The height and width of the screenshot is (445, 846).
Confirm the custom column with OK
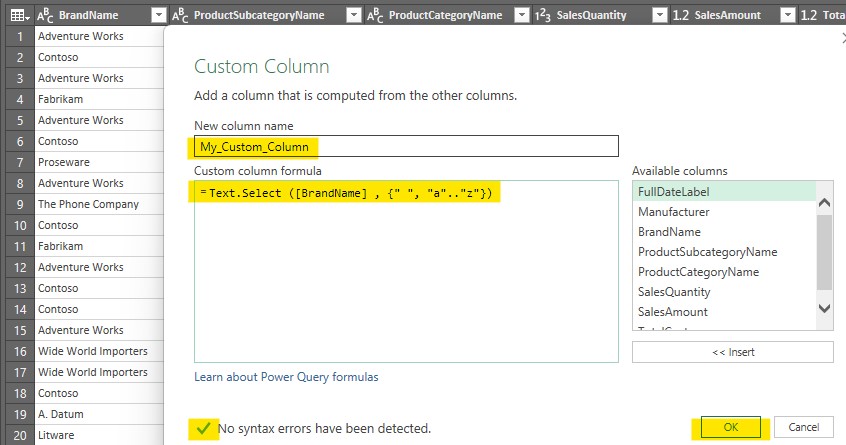point(730,428)
